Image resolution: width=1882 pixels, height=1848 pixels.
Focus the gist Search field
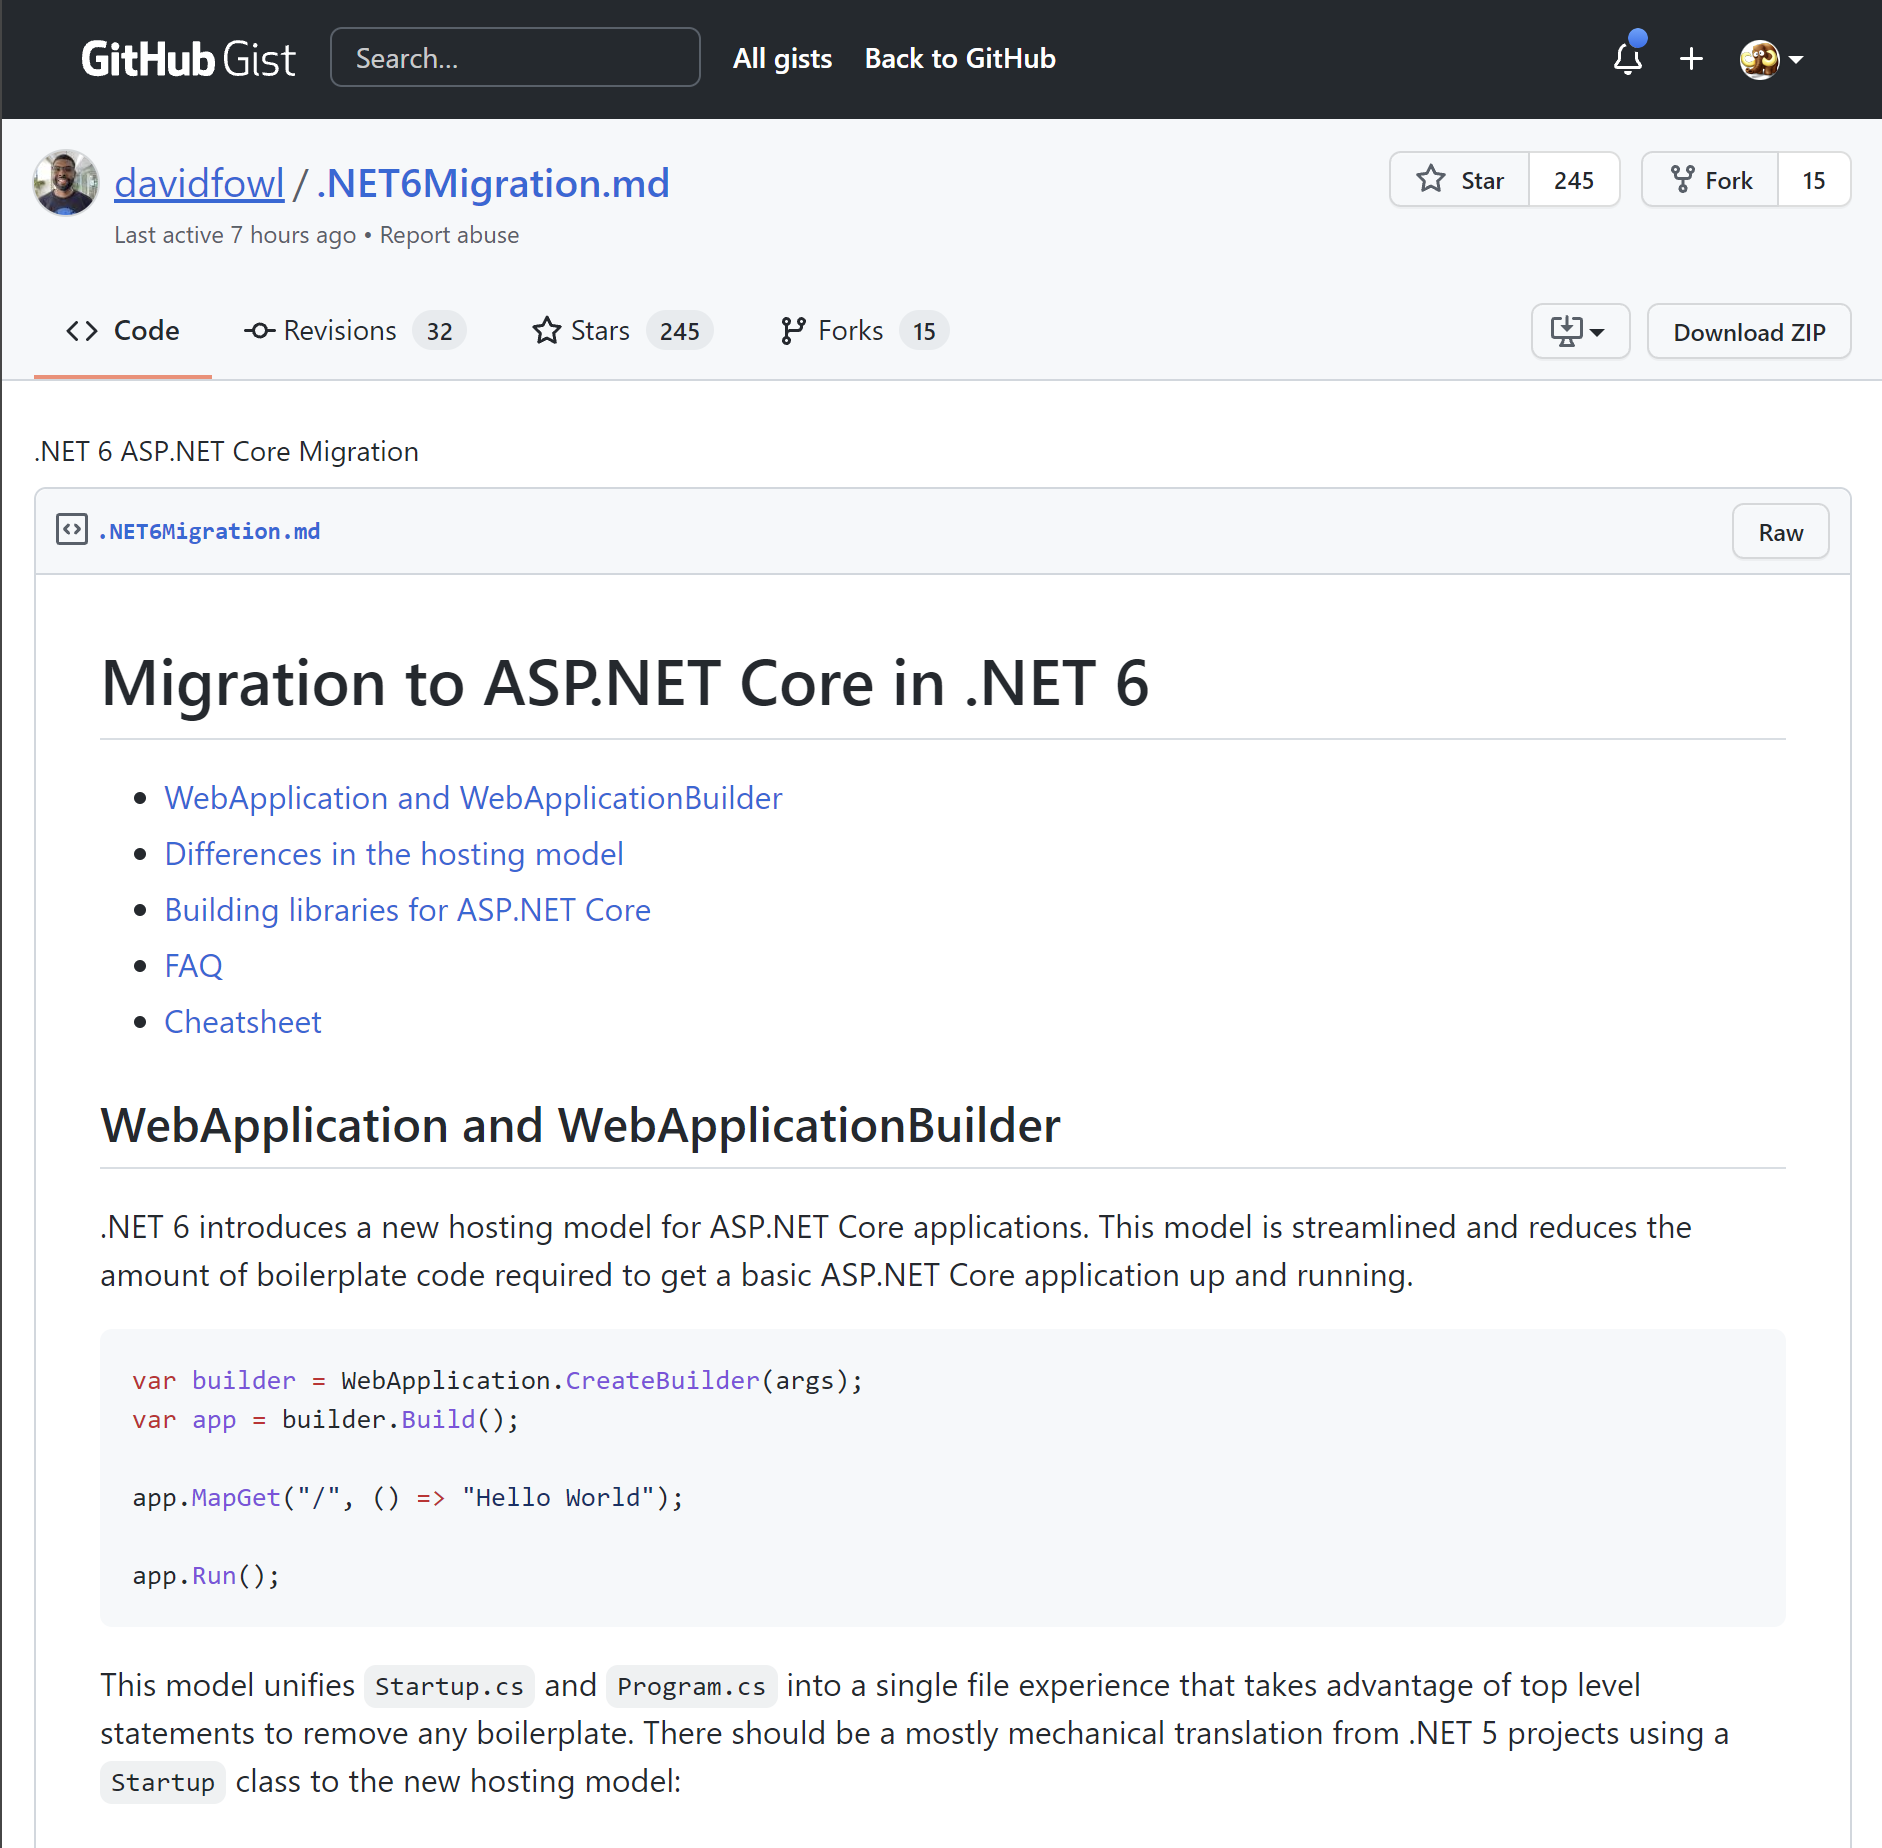(515, 58)
